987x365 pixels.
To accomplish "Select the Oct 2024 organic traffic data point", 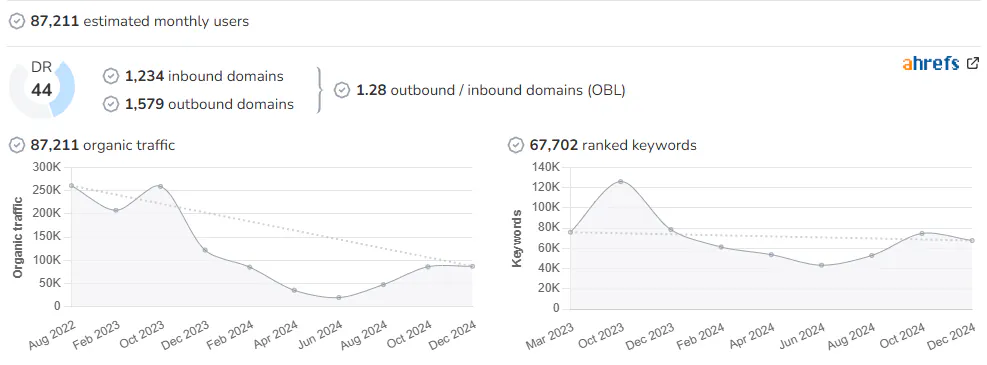I will [427, 267].
